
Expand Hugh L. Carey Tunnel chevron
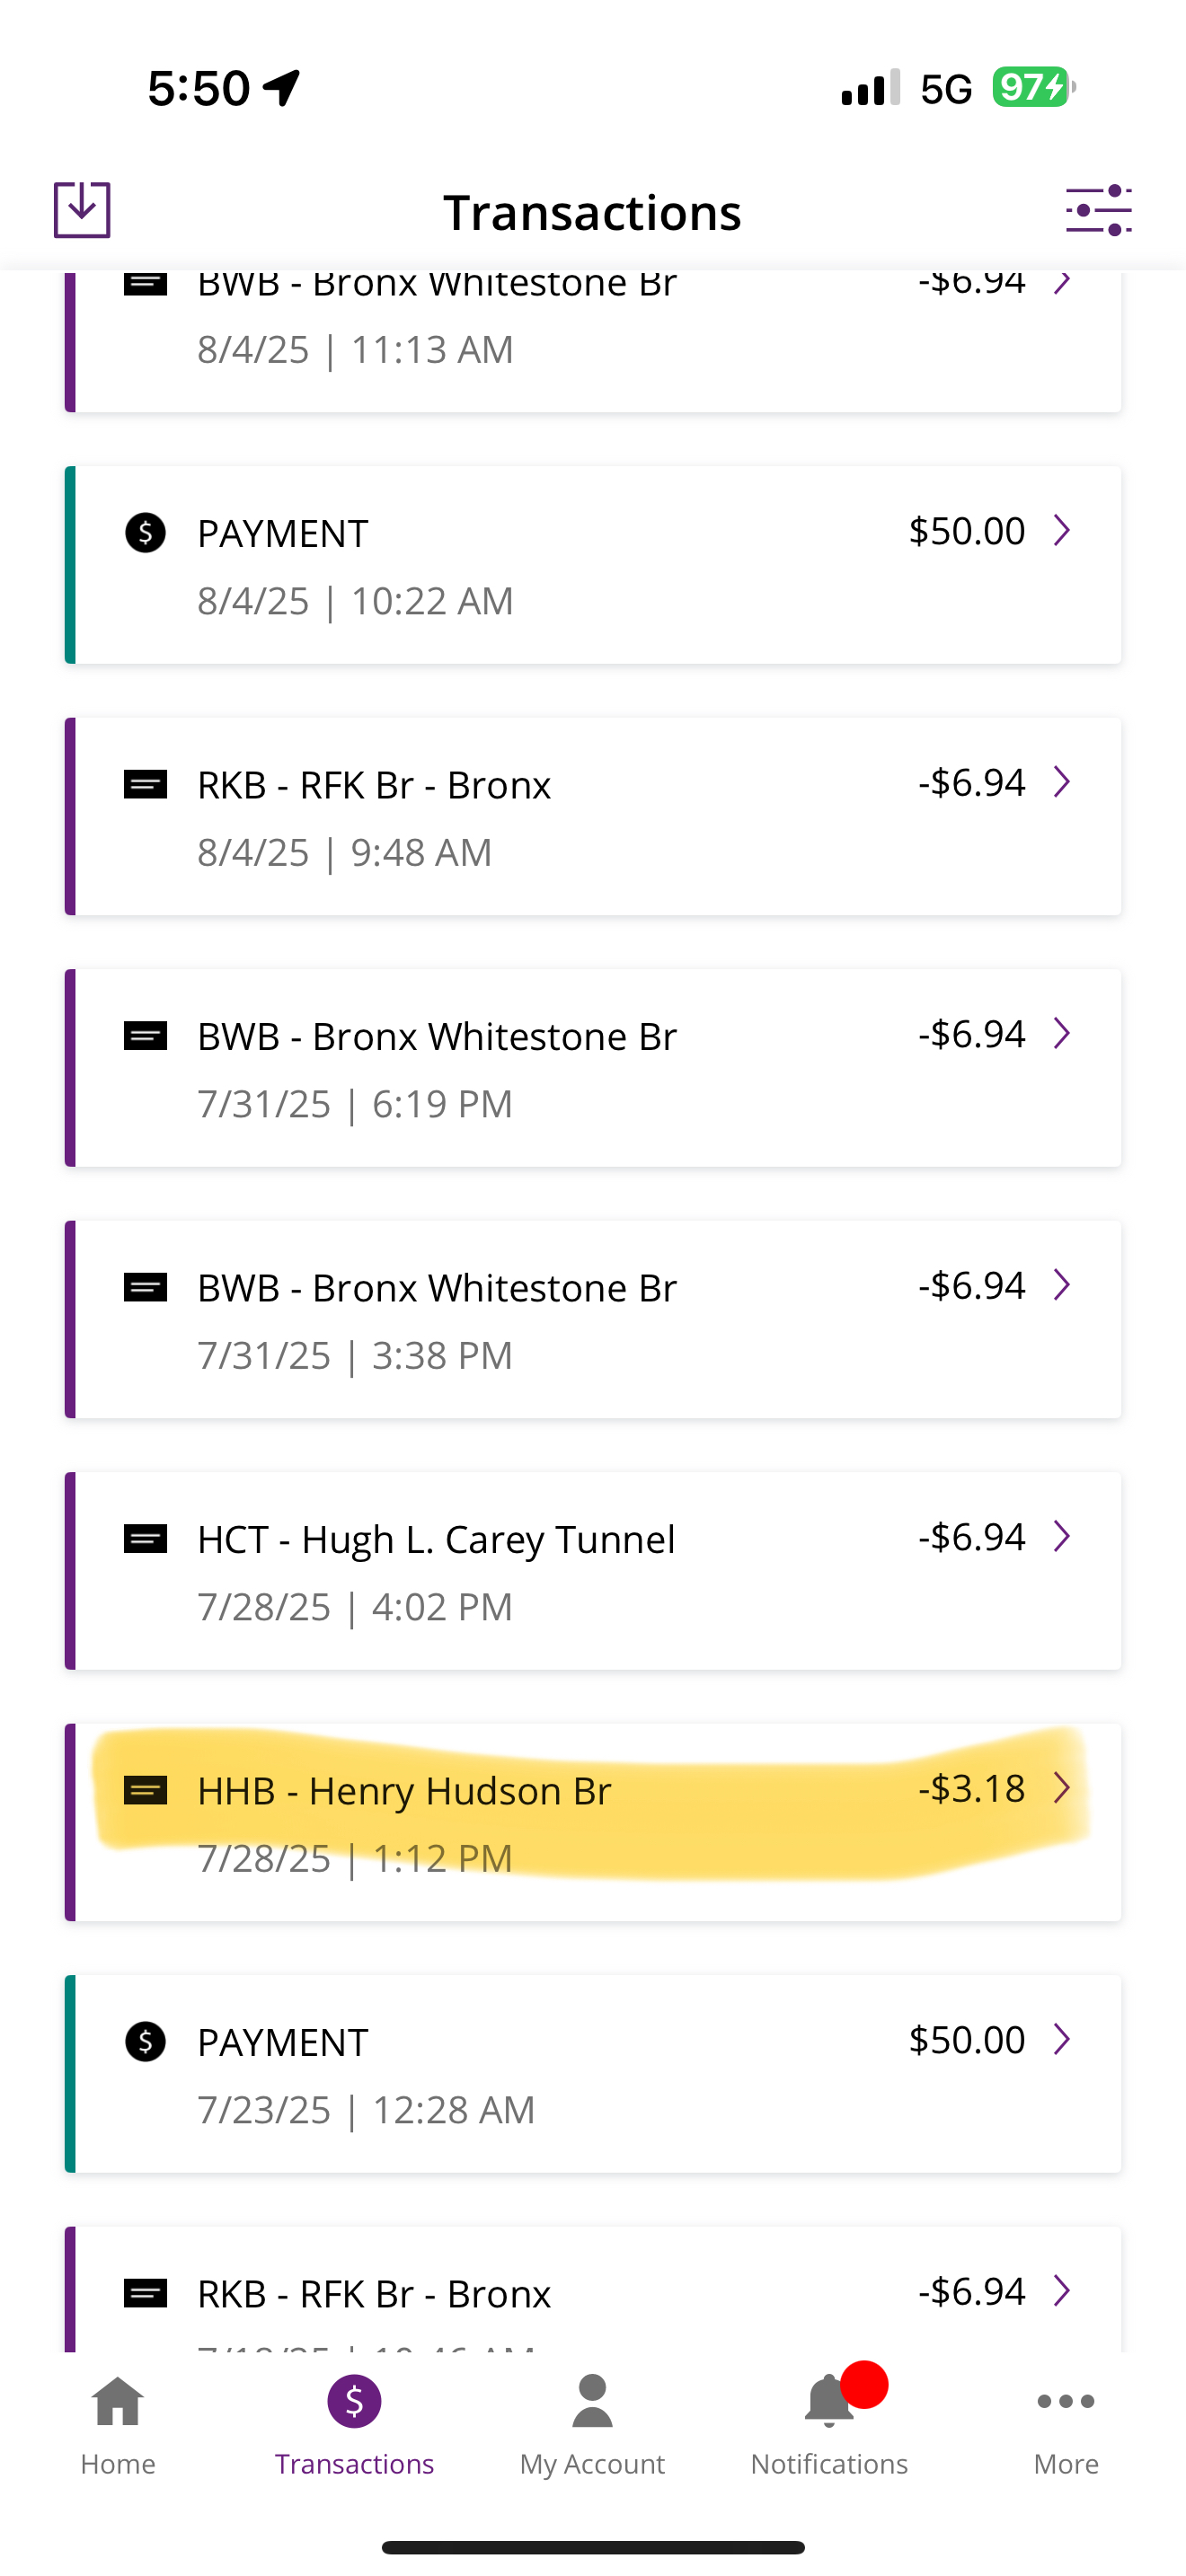click(1062, 1536)
